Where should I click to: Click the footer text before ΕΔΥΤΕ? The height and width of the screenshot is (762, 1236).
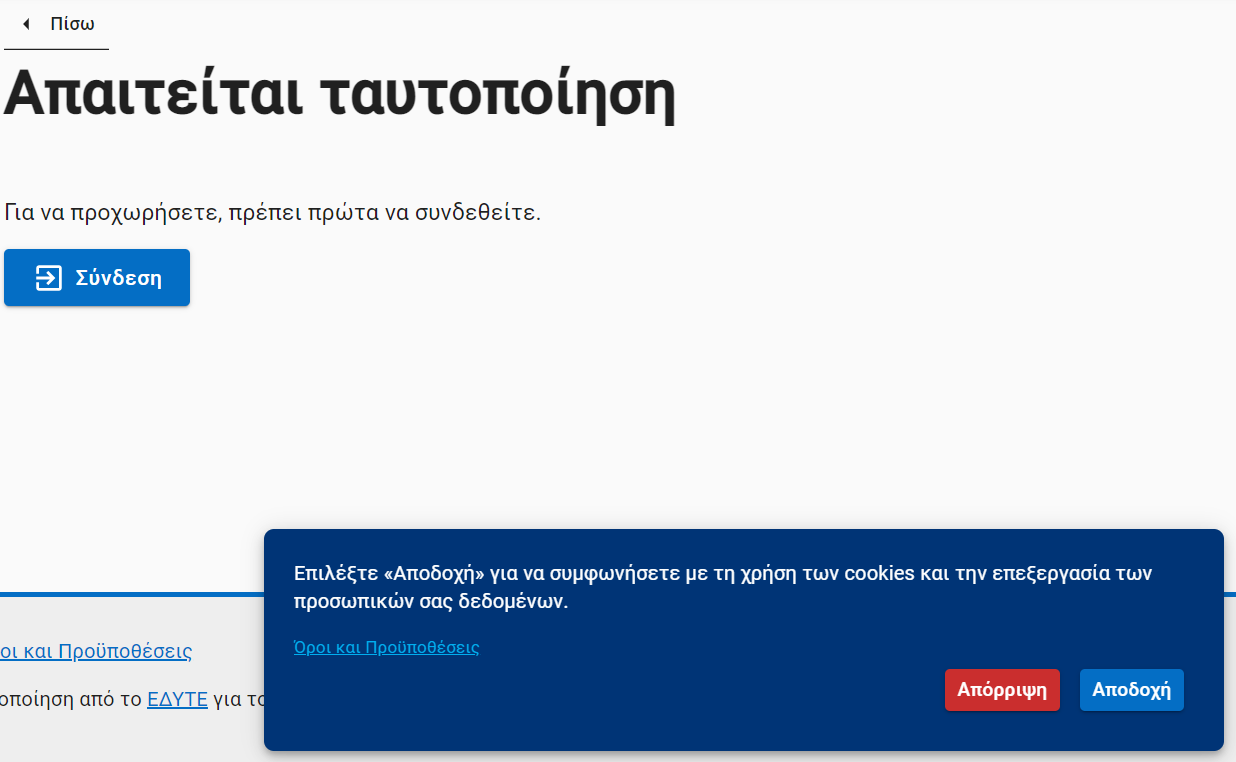coord(70,699)
